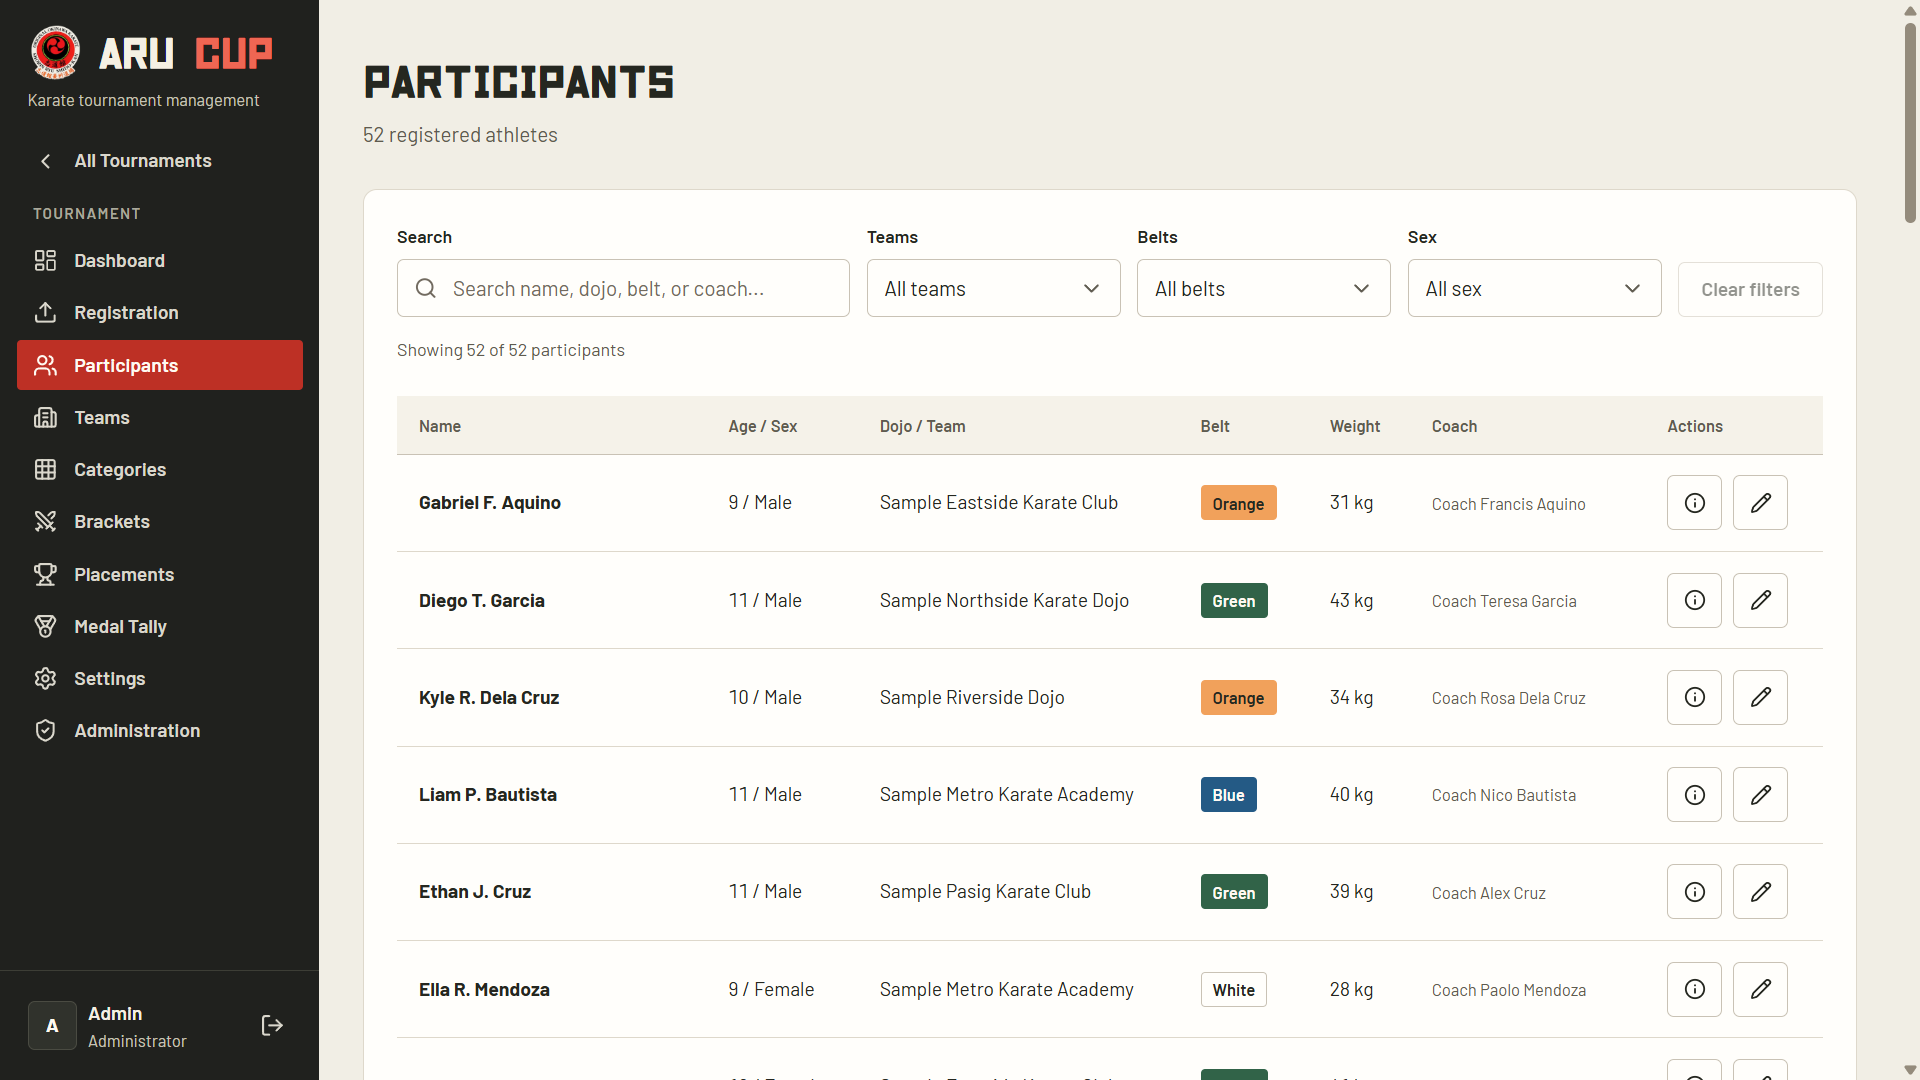Click the ARU Cup logo emblem

point(55,52)
